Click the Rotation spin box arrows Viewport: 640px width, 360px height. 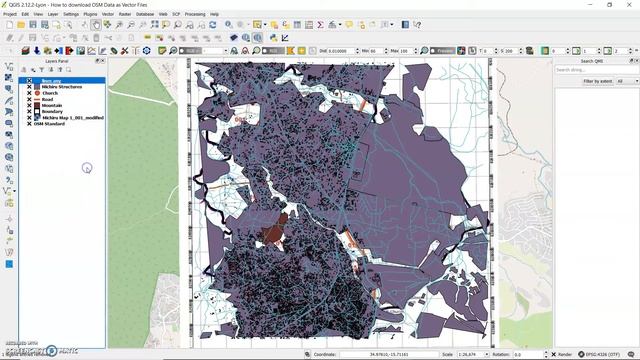point(546,354)
